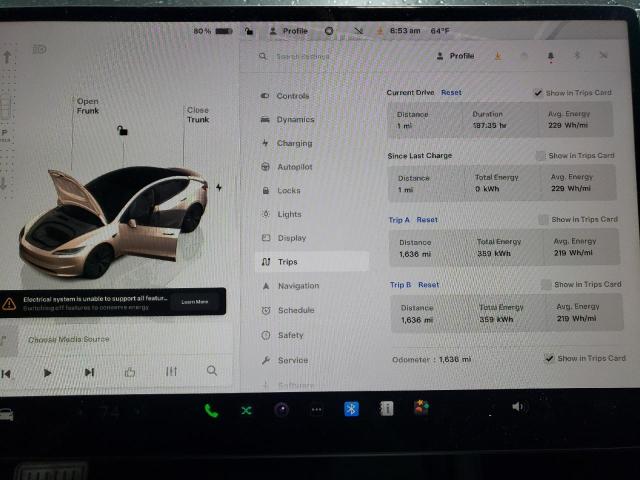640x480 pixels.
Task: Select the Trips menu item
Action: point(312,262)
